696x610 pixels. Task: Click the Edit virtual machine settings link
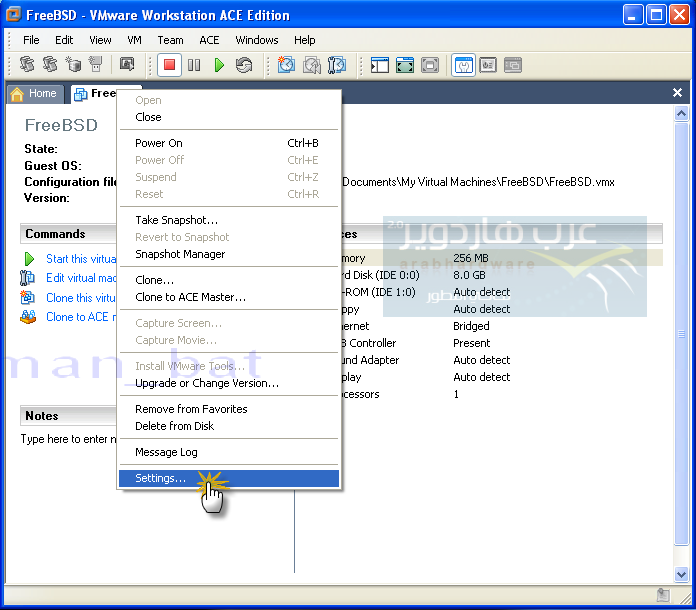(81, 278)
